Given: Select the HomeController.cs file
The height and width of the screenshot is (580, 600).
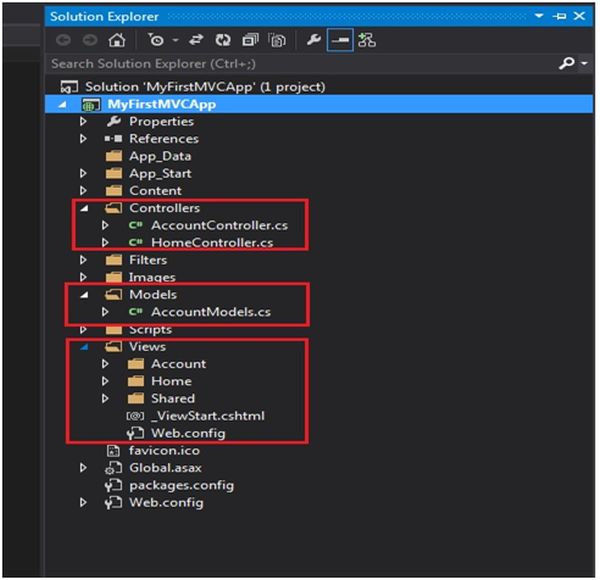Looking at the screenshot, I should point(212,243).
